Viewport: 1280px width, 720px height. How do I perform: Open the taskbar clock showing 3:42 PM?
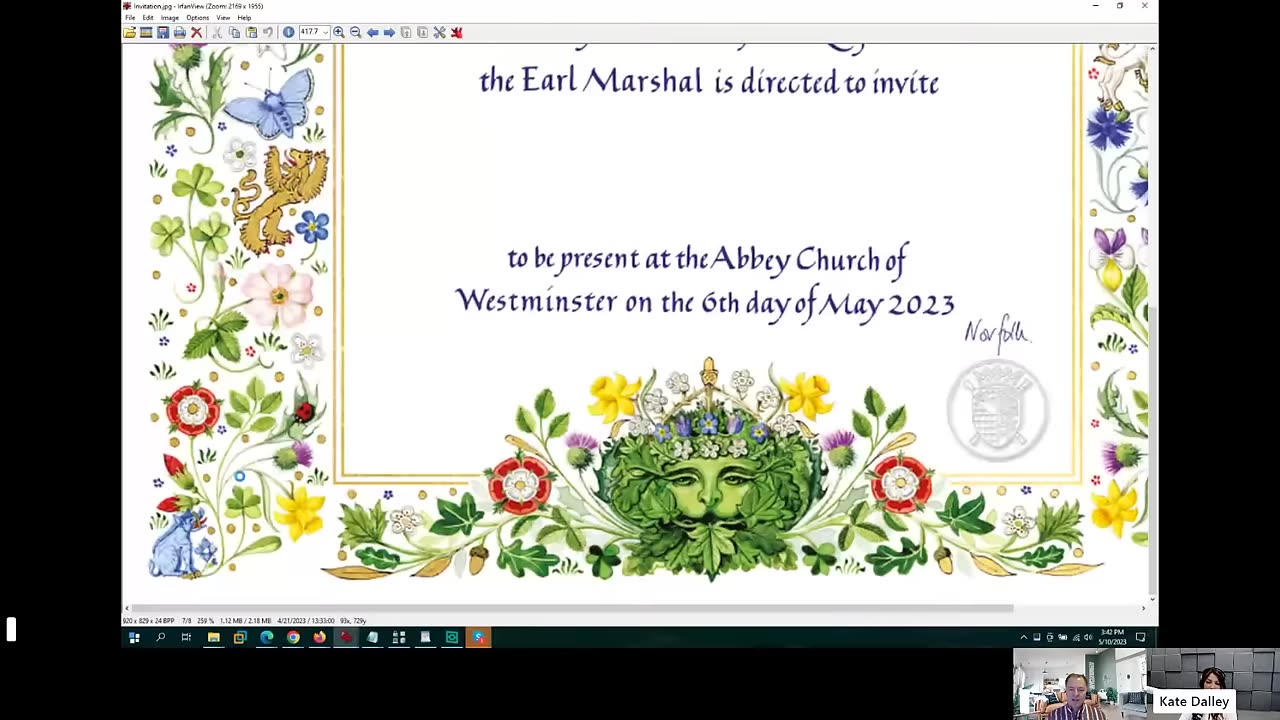pos(1111,637)
